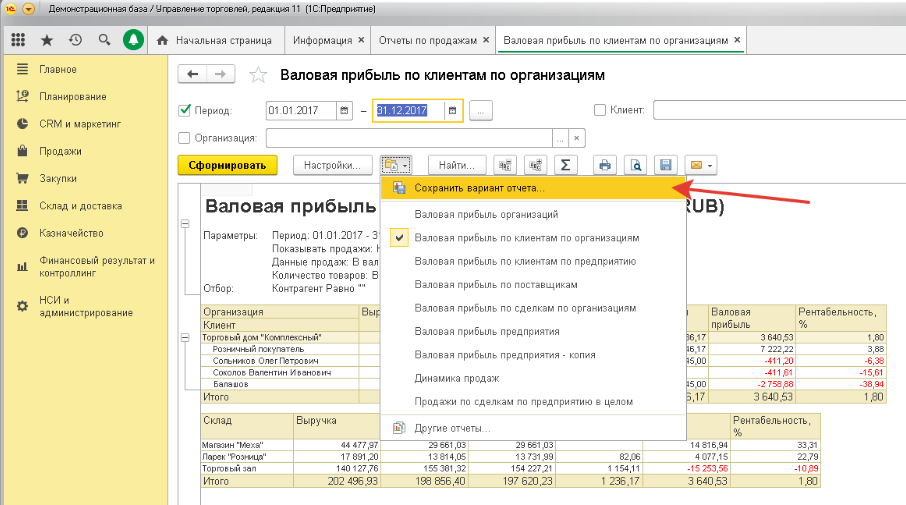
Task: Open the sections grid menu icon
Action: coord(18,41)
